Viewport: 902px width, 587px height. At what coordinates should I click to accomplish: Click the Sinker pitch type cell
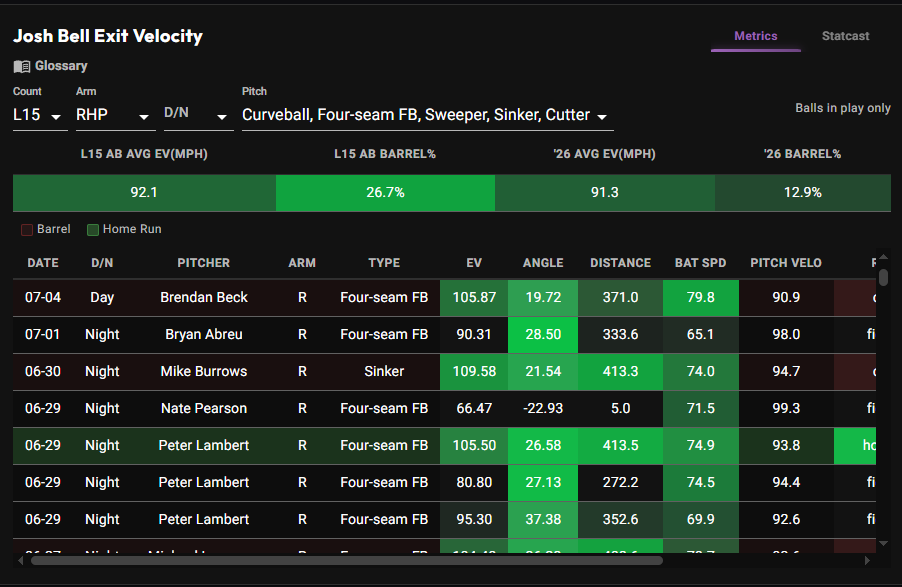click(384, 371)
